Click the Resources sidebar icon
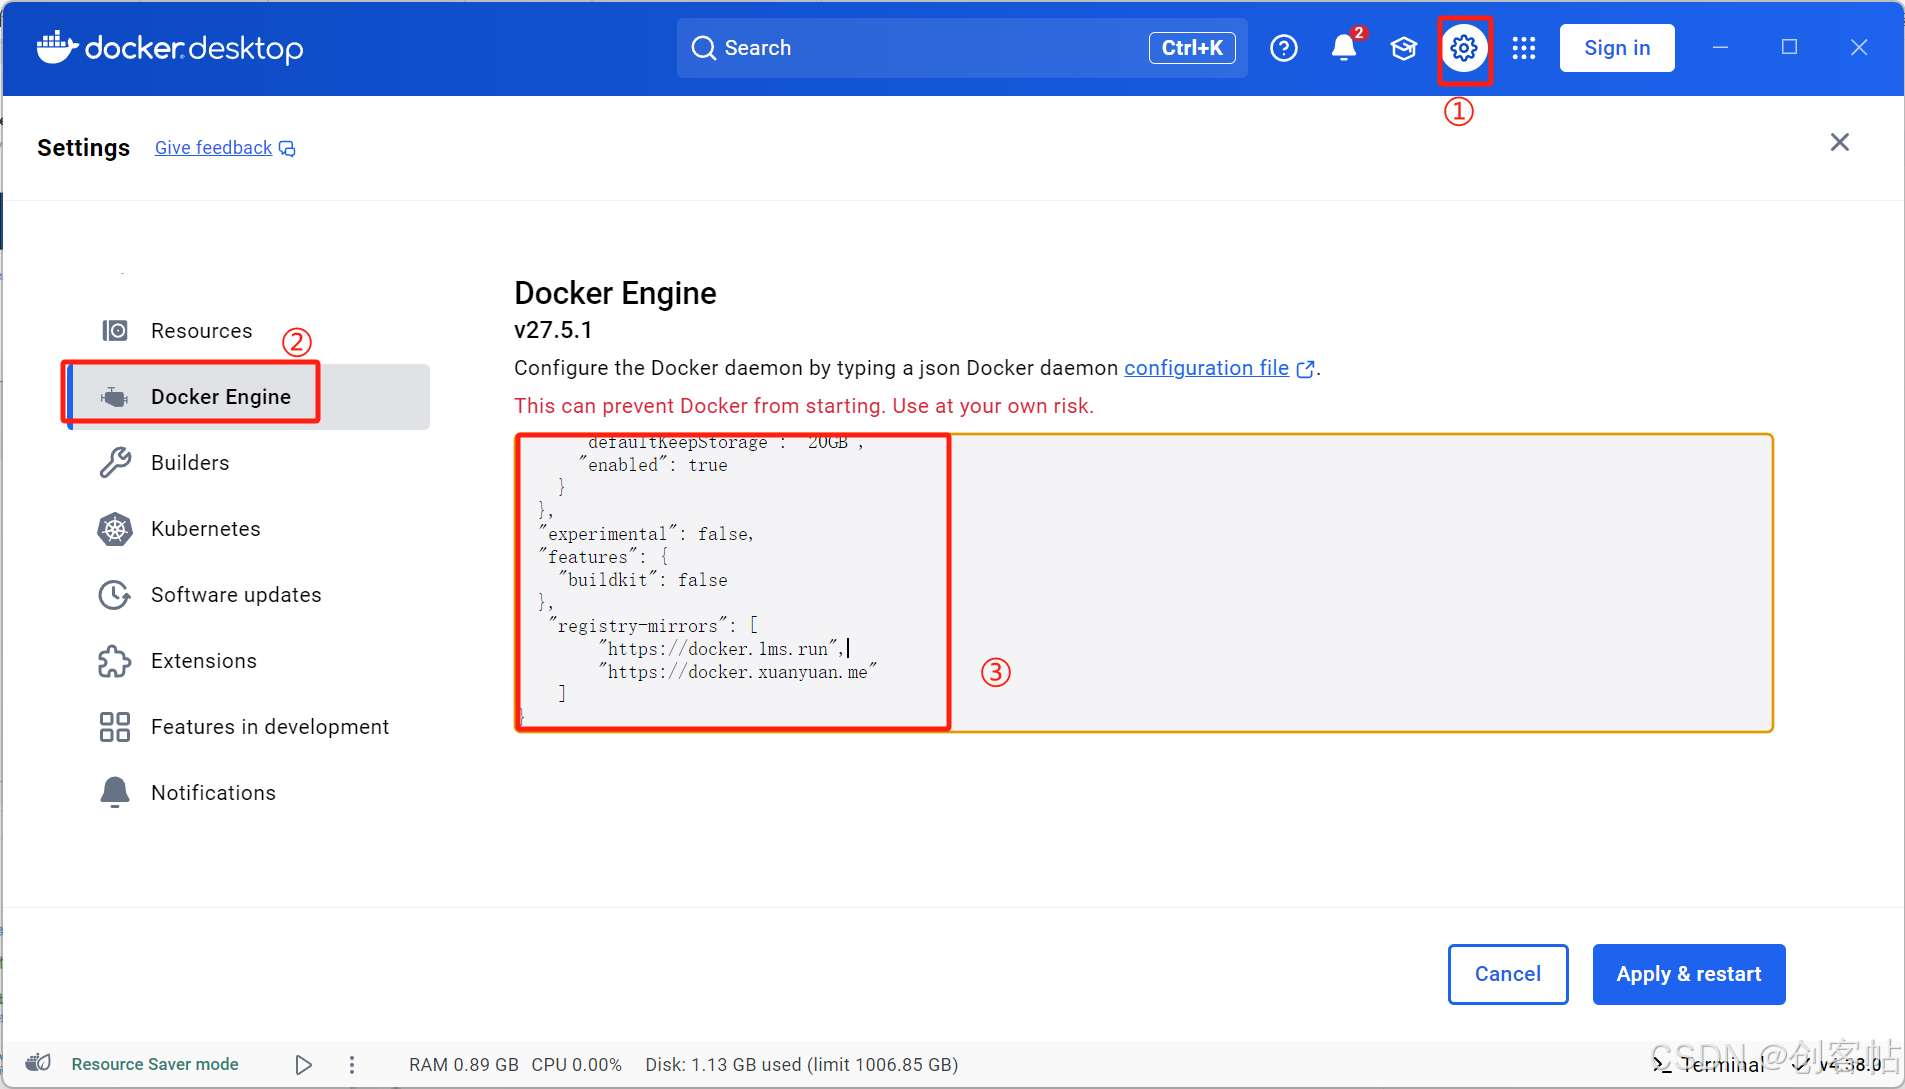Image resolution: width=1905 pixels, height=1089 pixels. (x=115, y=331)
